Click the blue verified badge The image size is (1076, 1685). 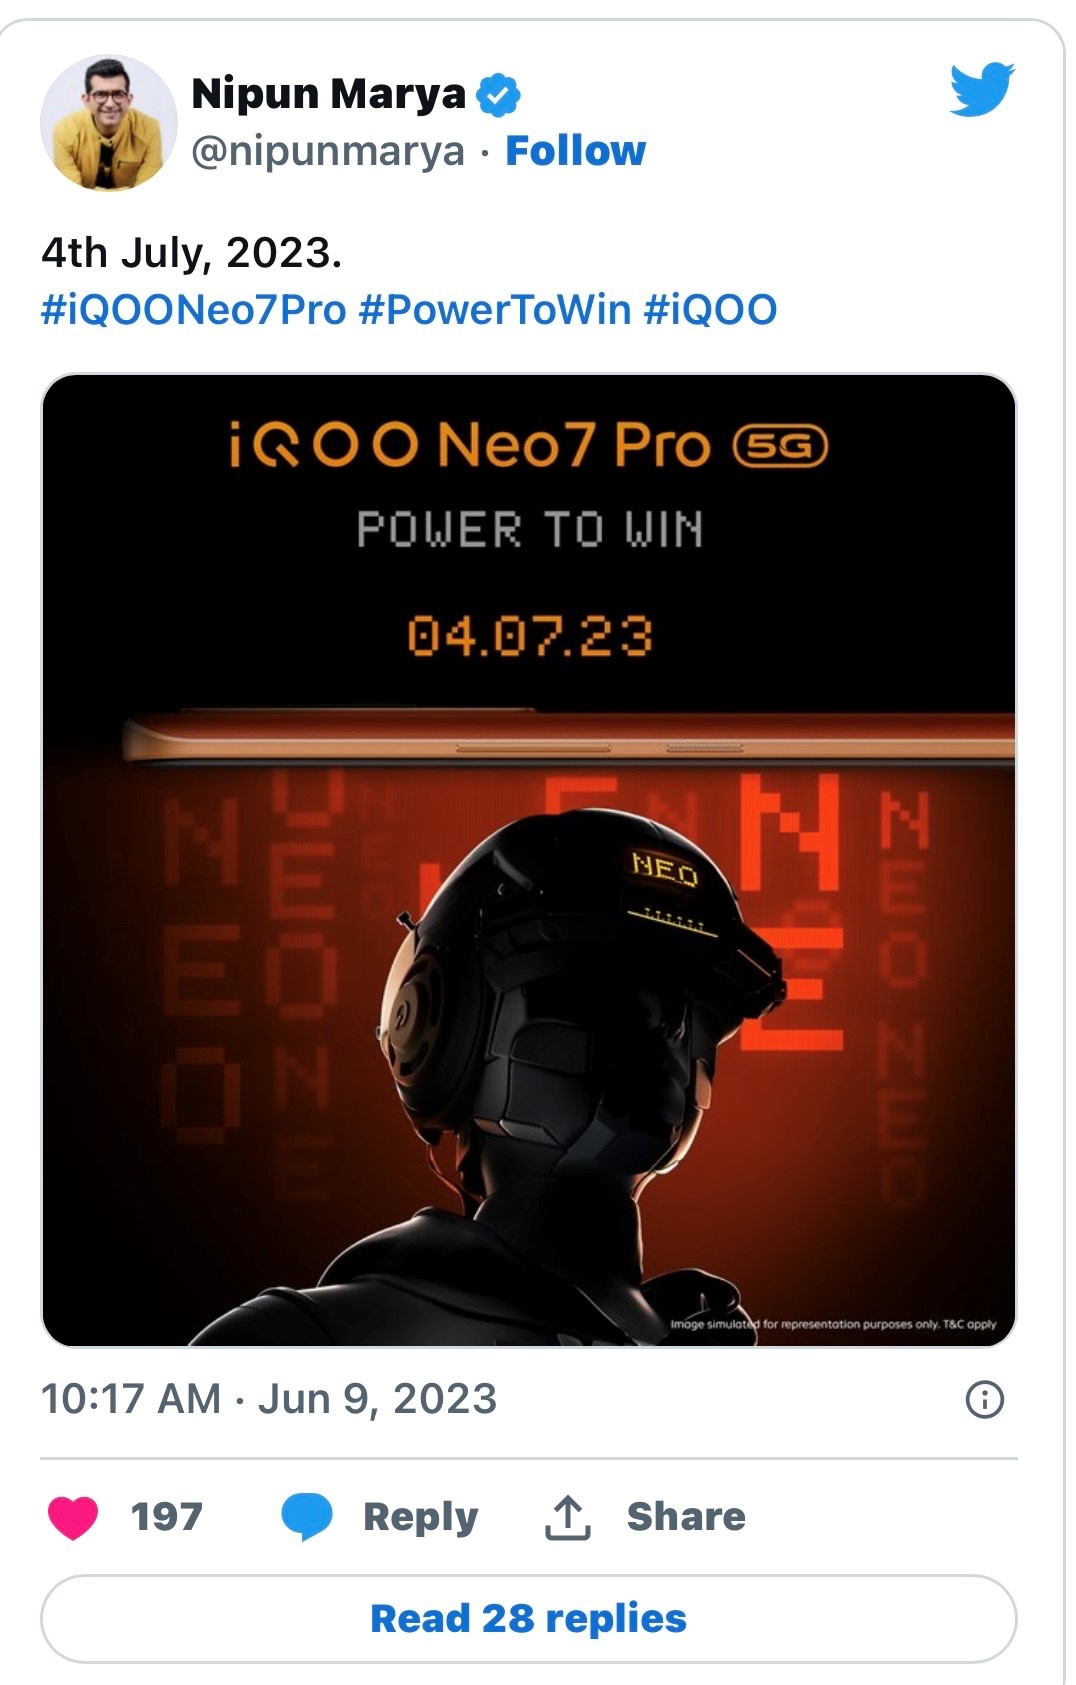click(x=498, y=95)
